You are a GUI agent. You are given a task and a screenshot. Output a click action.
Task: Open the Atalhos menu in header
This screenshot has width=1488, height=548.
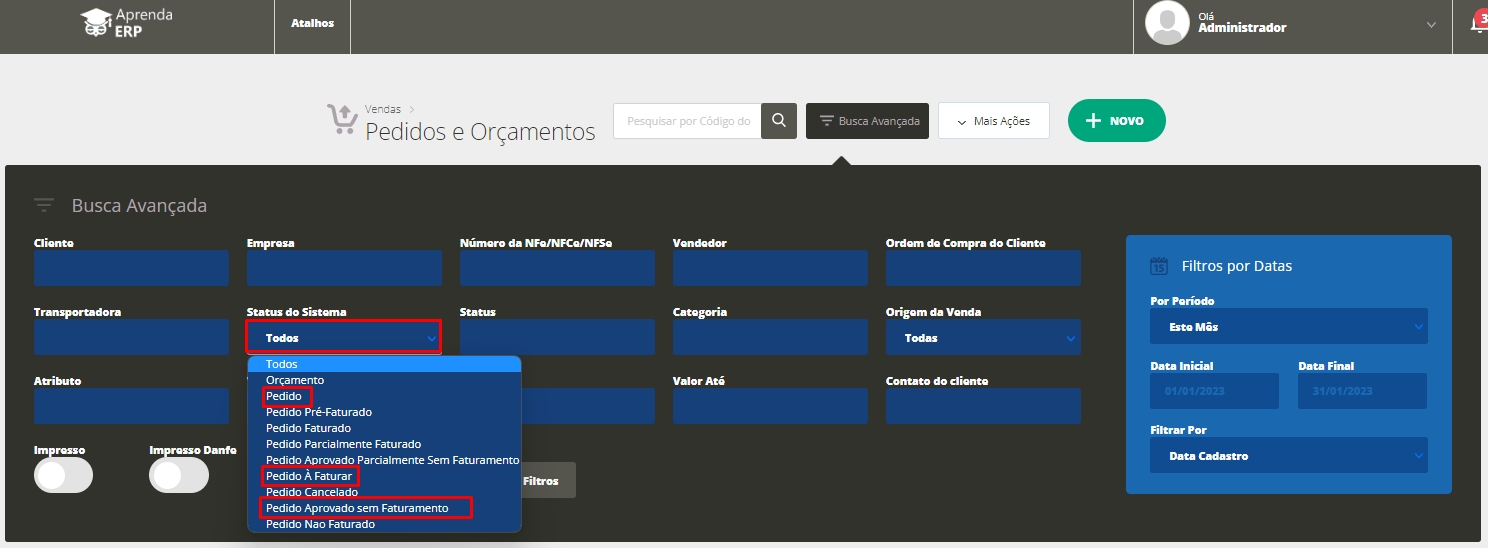point(312,24)
